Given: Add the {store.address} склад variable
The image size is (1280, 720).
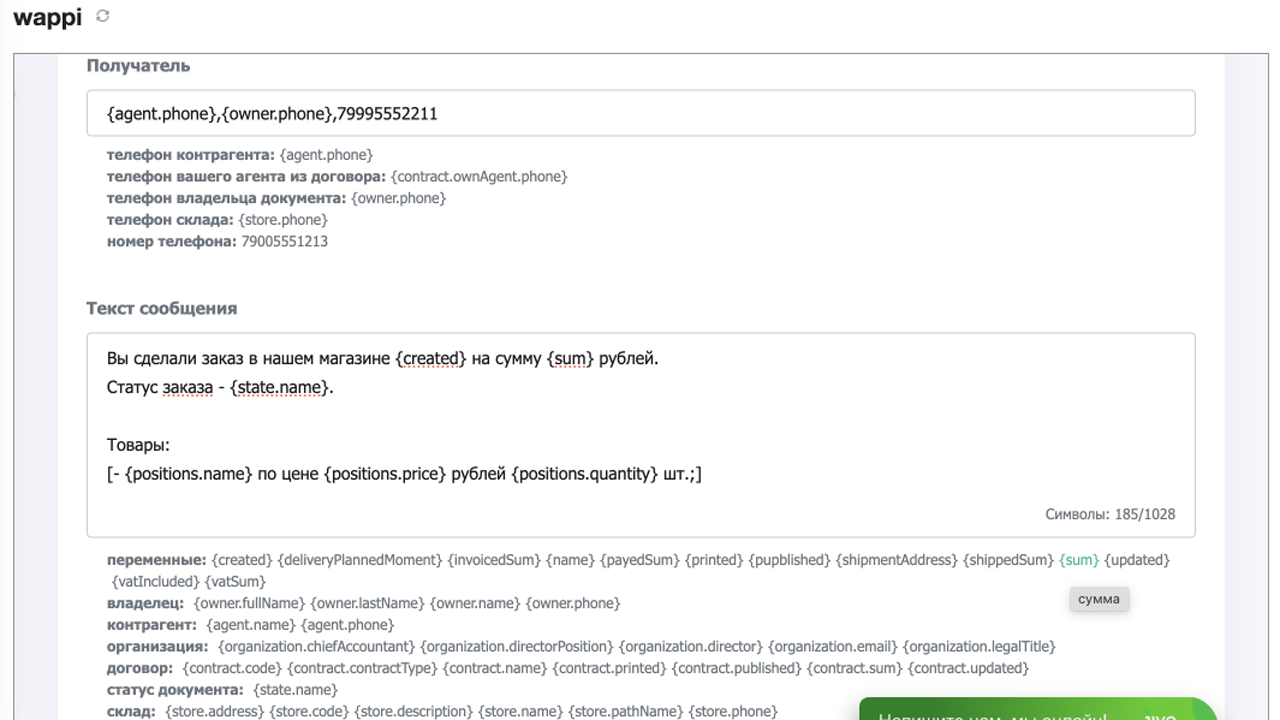Looking at the screenshot, I should [x=214, y=711].
